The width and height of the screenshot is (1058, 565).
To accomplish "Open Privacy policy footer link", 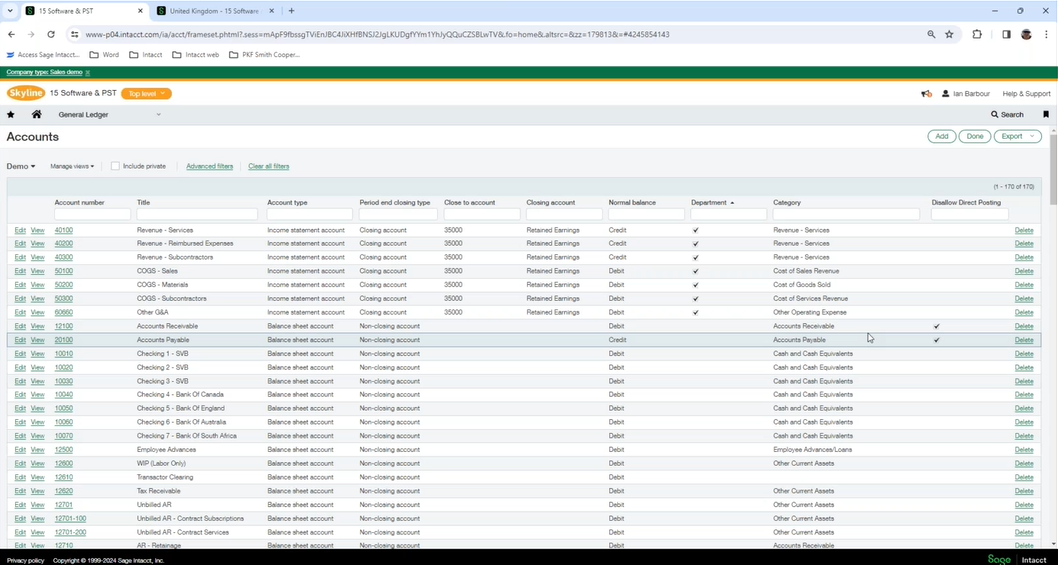I will (26, 560).
